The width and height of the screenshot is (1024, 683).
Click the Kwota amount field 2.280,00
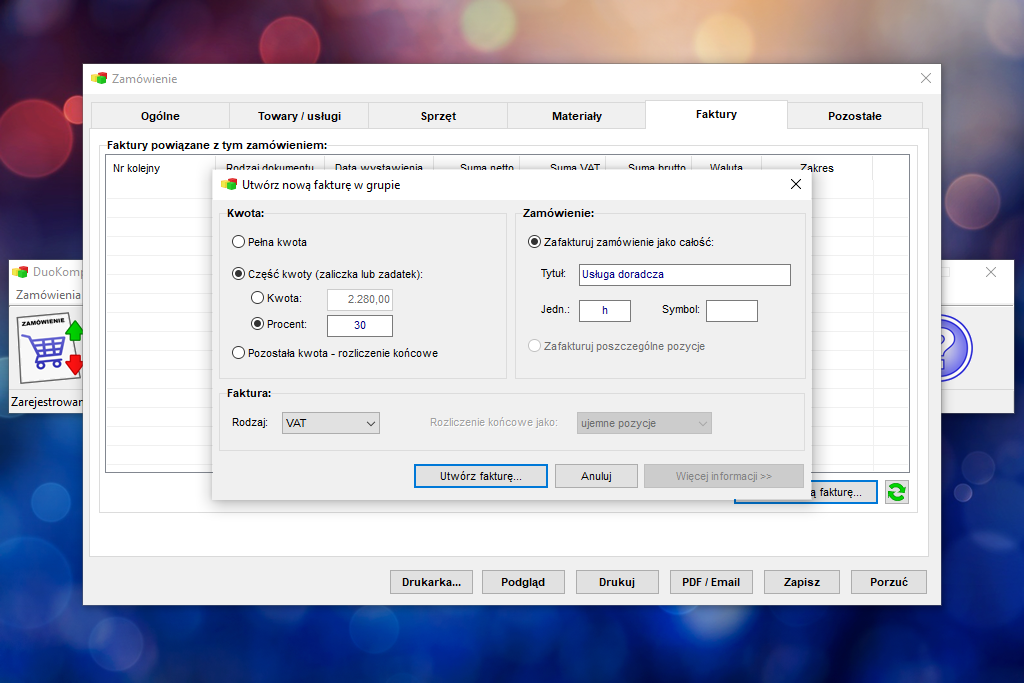pyautogui.click(x=360, y=300)
